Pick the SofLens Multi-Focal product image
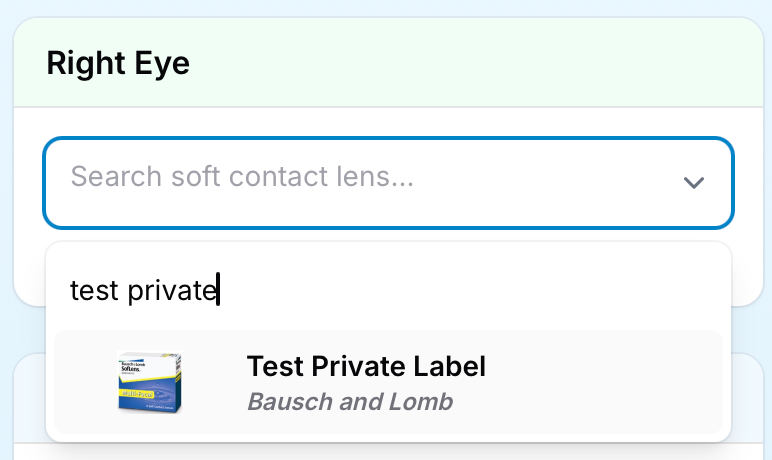The width and height of the screenshot is (772, 460). tap(150, 383)
